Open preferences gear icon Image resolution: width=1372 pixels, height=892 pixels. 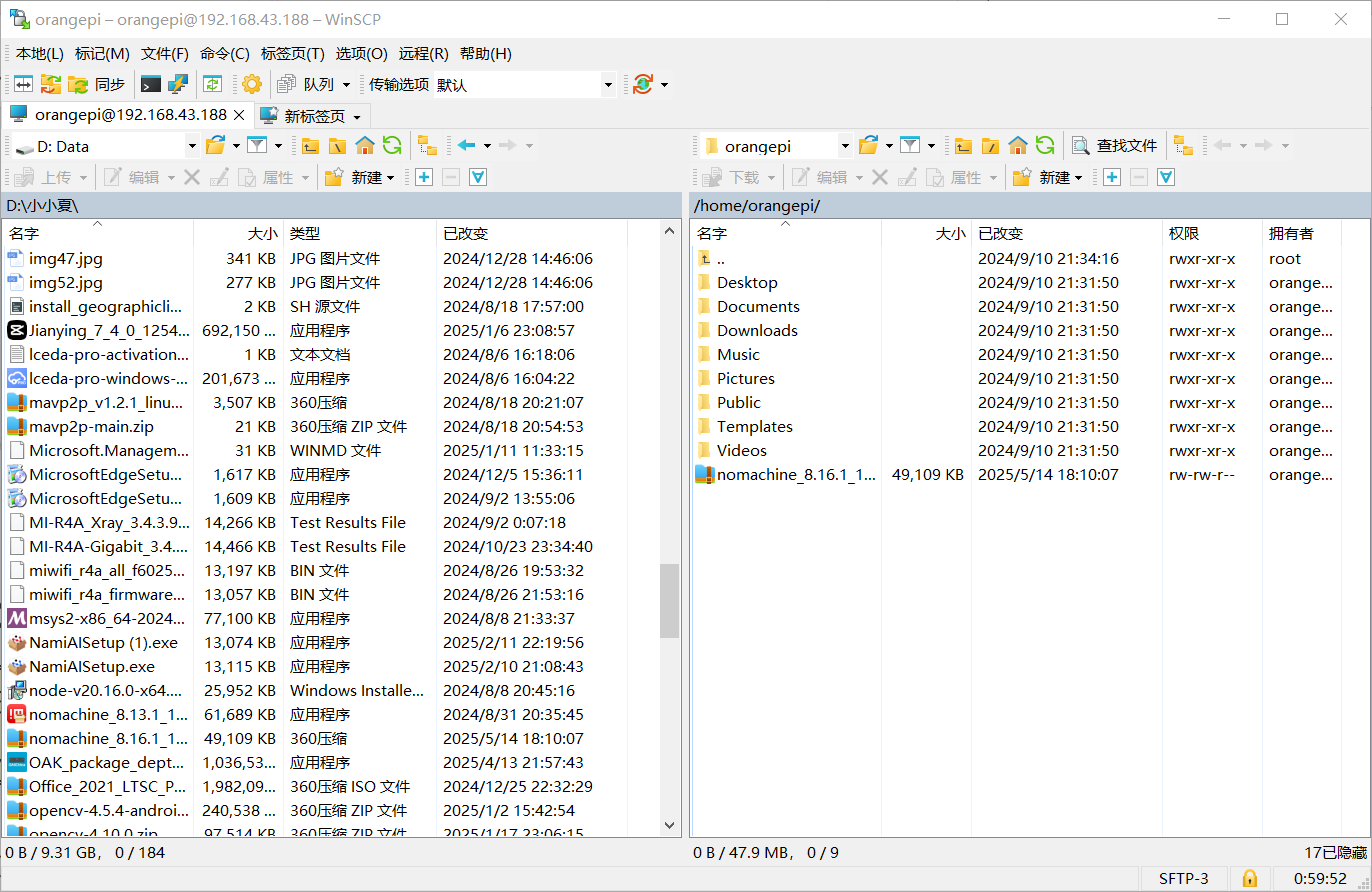tap(252, 85)
